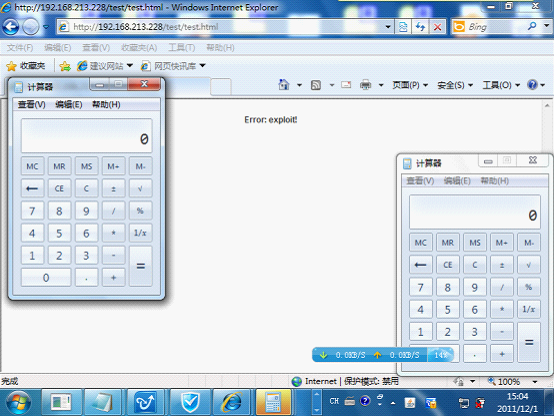Click the IE Home icon in command bar
The image size is (554, 416).
tap(284, 85)
